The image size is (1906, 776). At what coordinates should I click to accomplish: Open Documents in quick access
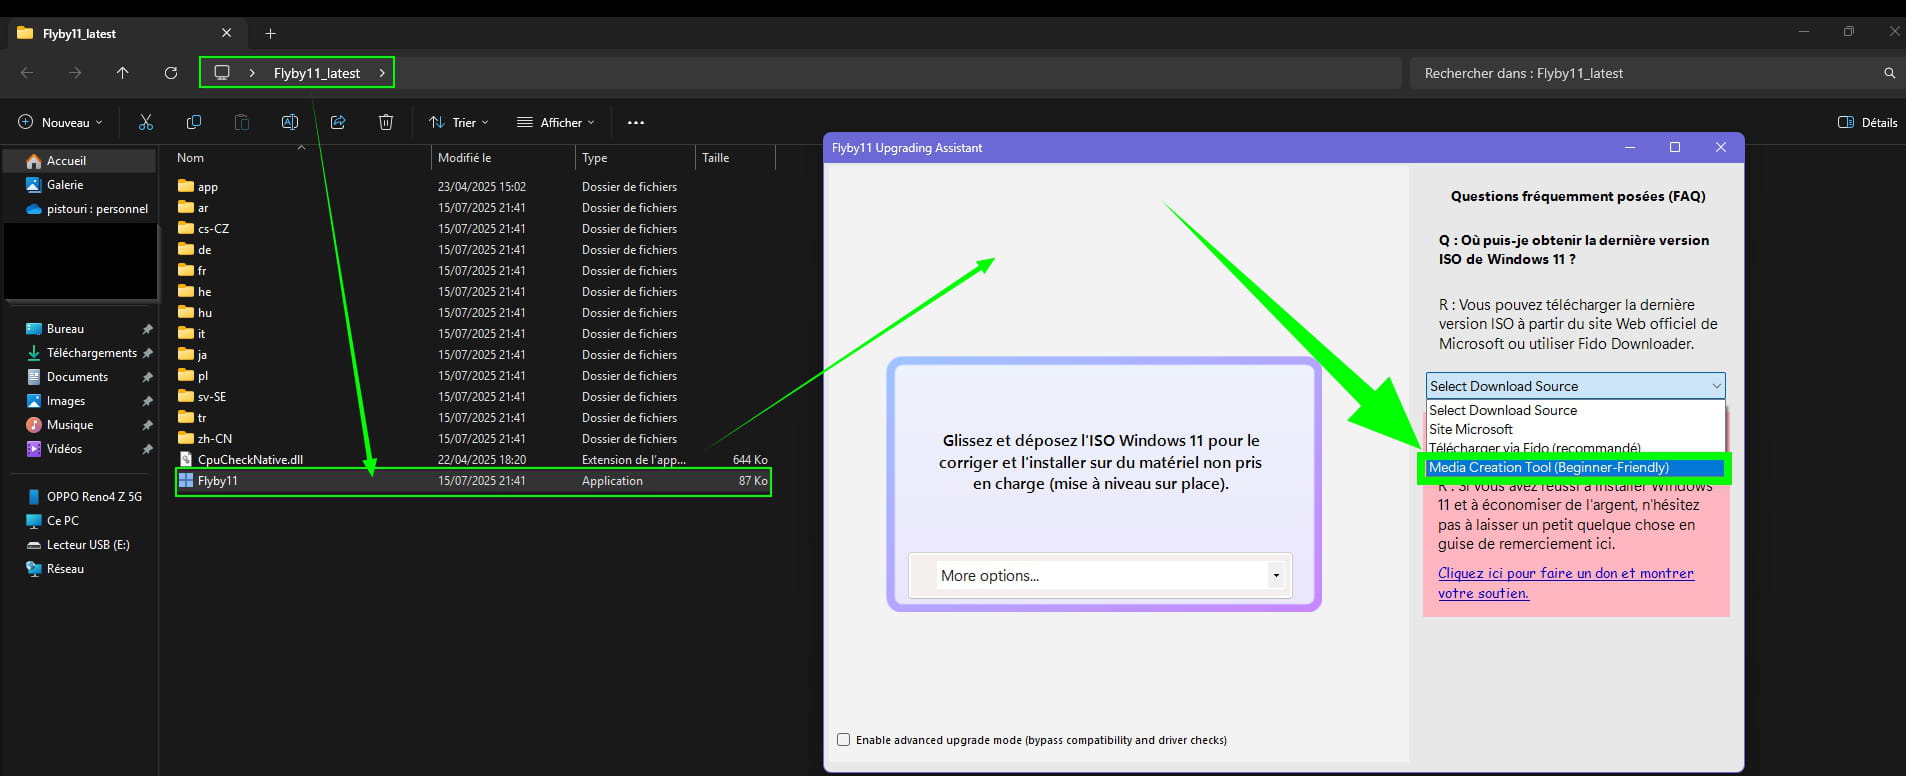point(66,377)
